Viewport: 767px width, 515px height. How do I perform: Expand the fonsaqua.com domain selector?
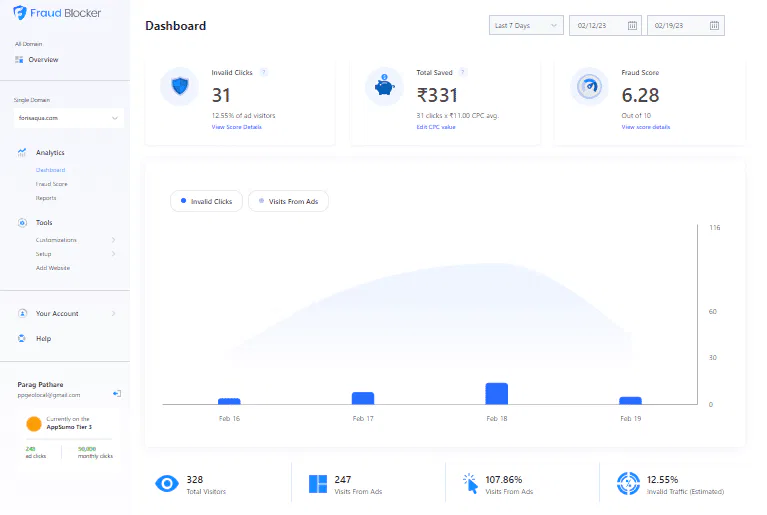68,118
